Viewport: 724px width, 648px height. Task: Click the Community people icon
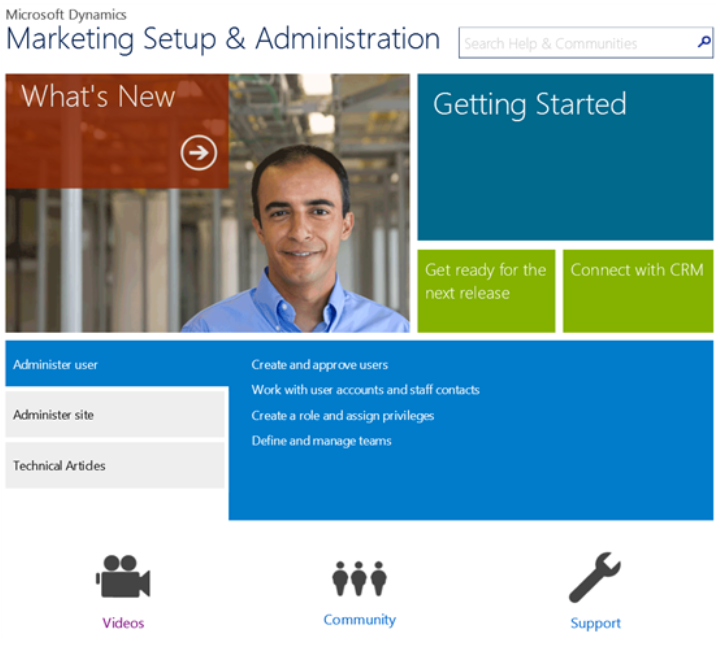[359, 578]
